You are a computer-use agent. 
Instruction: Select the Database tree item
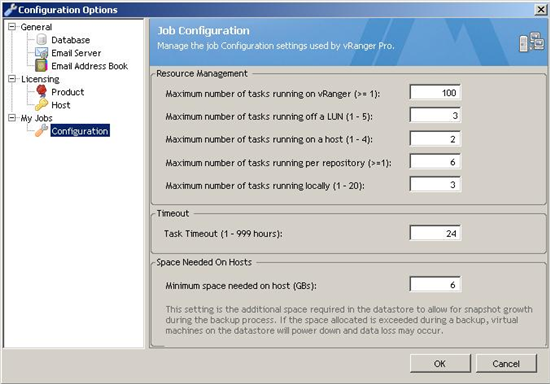tap(71, 40)
